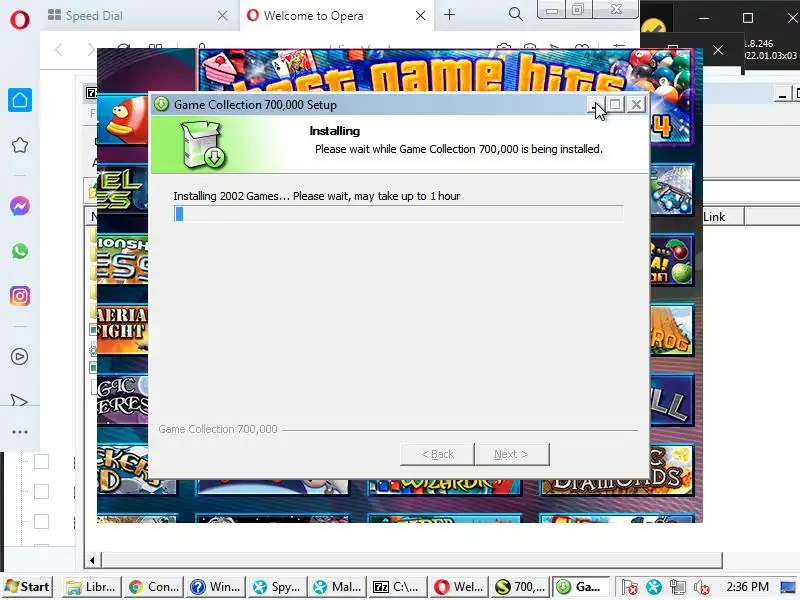Screen dimensions: 800x600
Task: Open Messenger in Opera sidebar
Action: coord(20,206)
